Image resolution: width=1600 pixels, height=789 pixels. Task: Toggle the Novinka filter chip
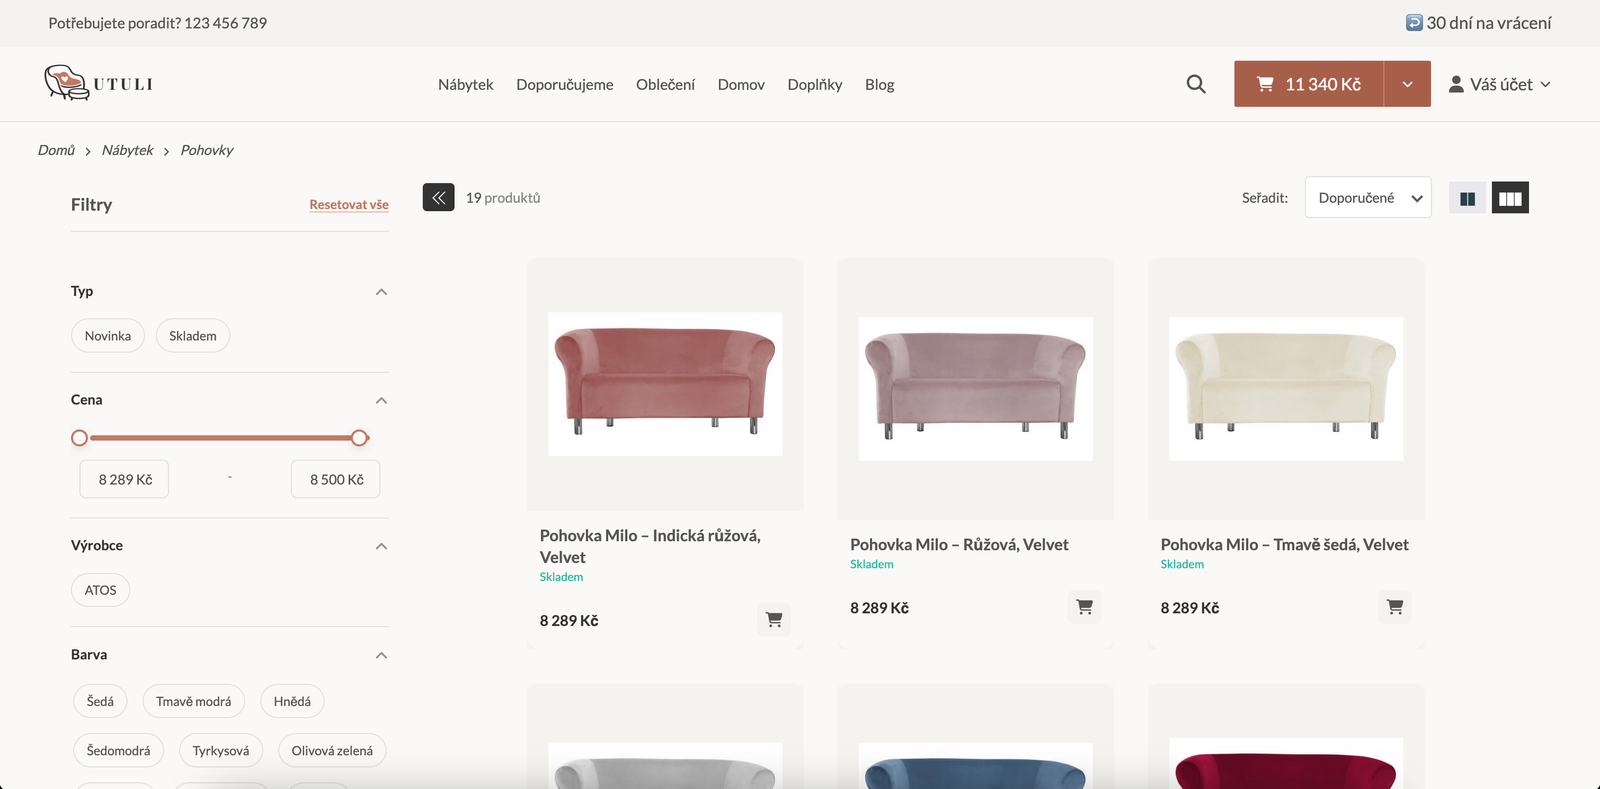tap(108, 336)
